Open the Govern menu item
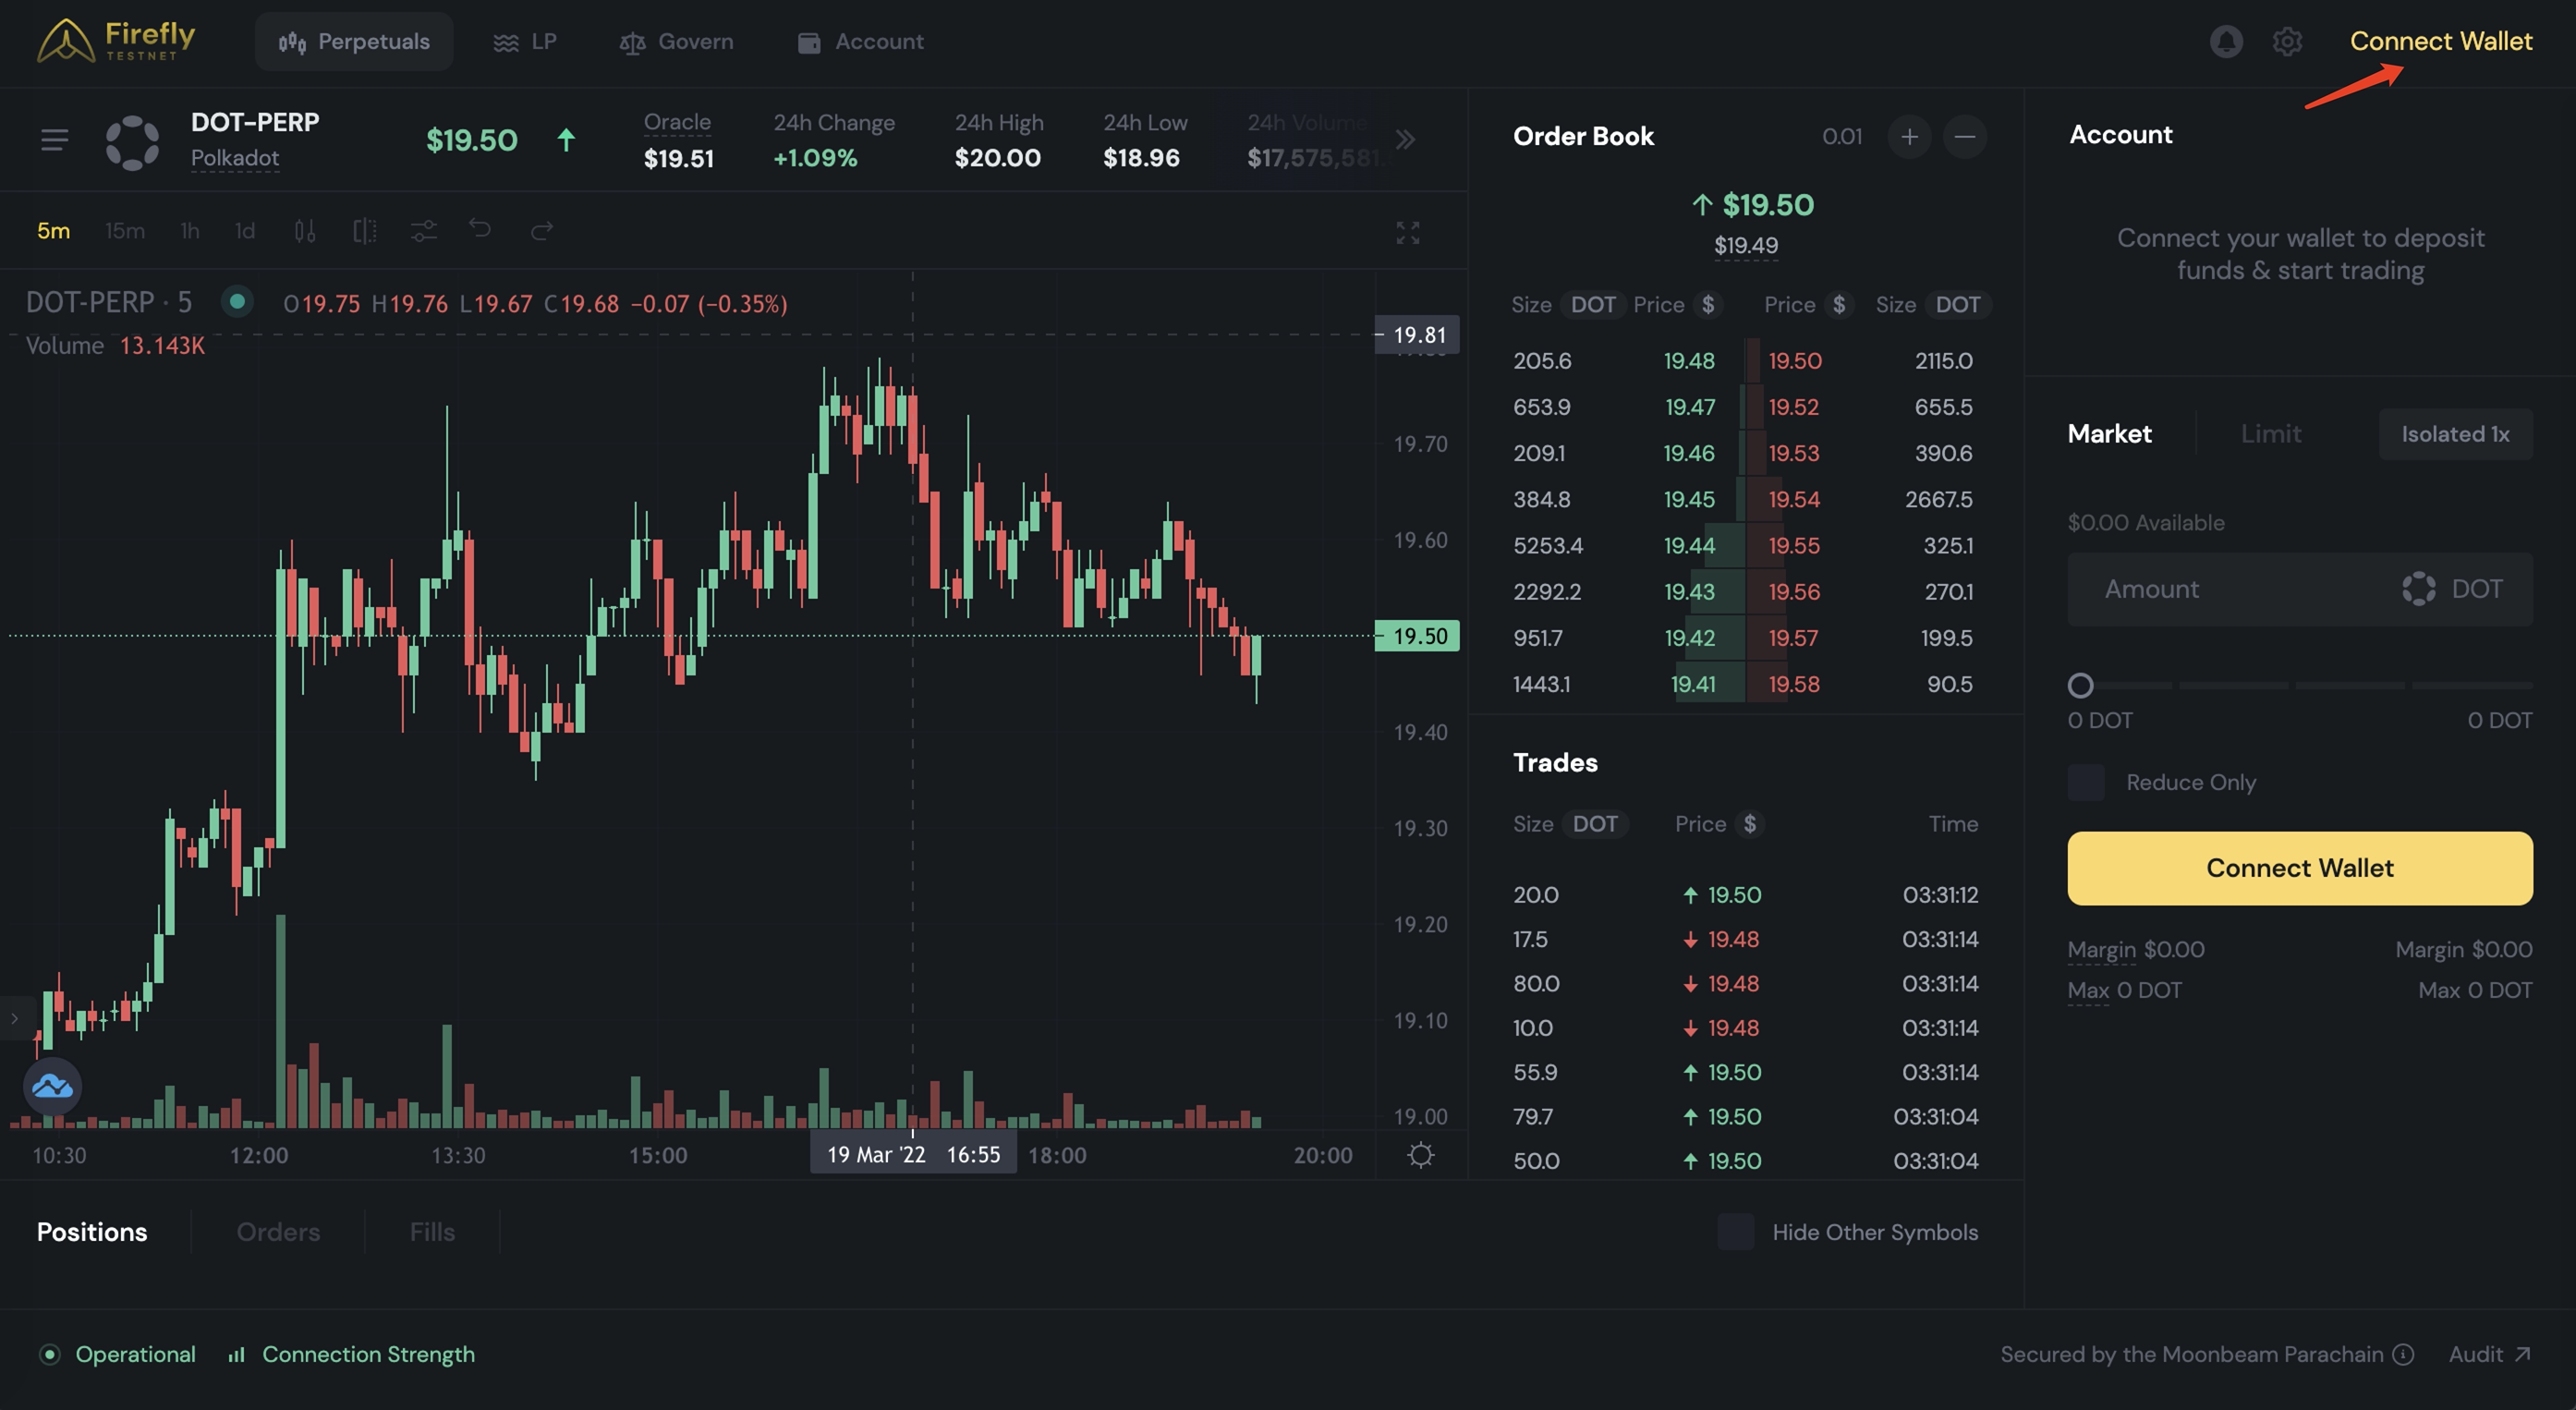This screenshot has width=2576, height=1410. (x=676, y=42)
